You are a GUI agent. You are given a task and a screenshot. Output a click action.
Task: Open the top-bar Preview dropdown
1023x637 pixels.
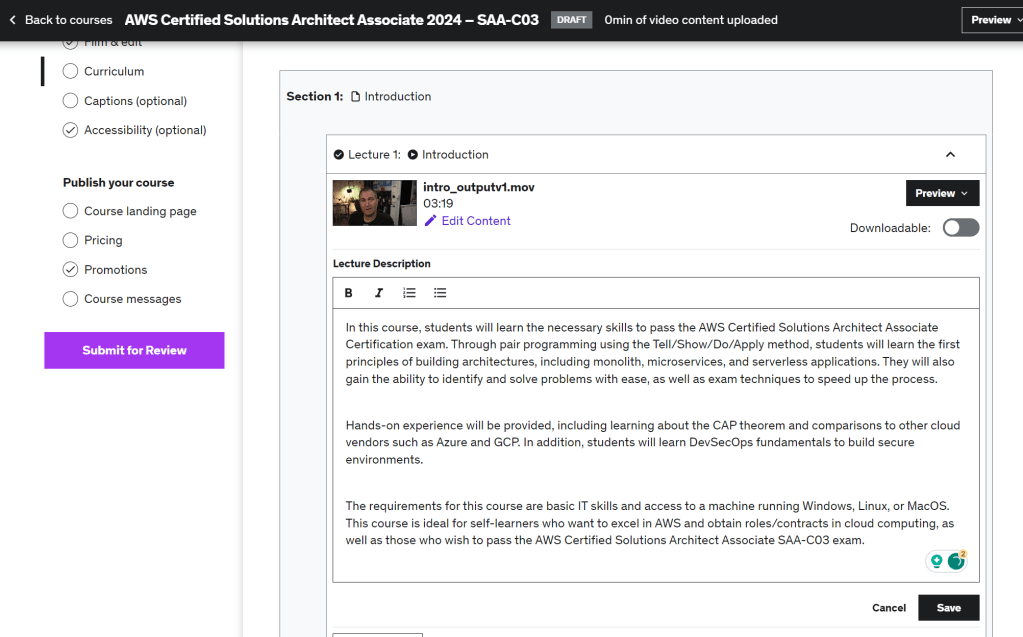click(x=995, y=20)
